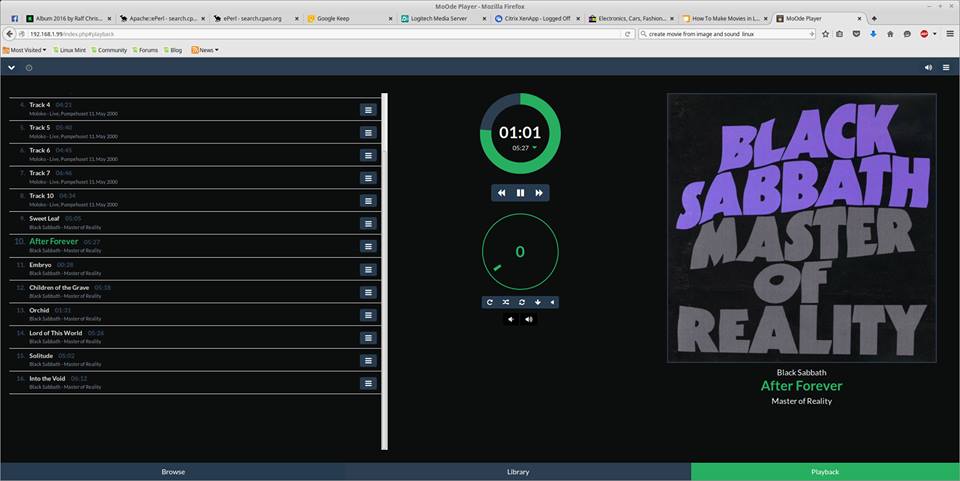Switch to the Browse panel tab
Viewport: 960px width, 481px height.
173,472
